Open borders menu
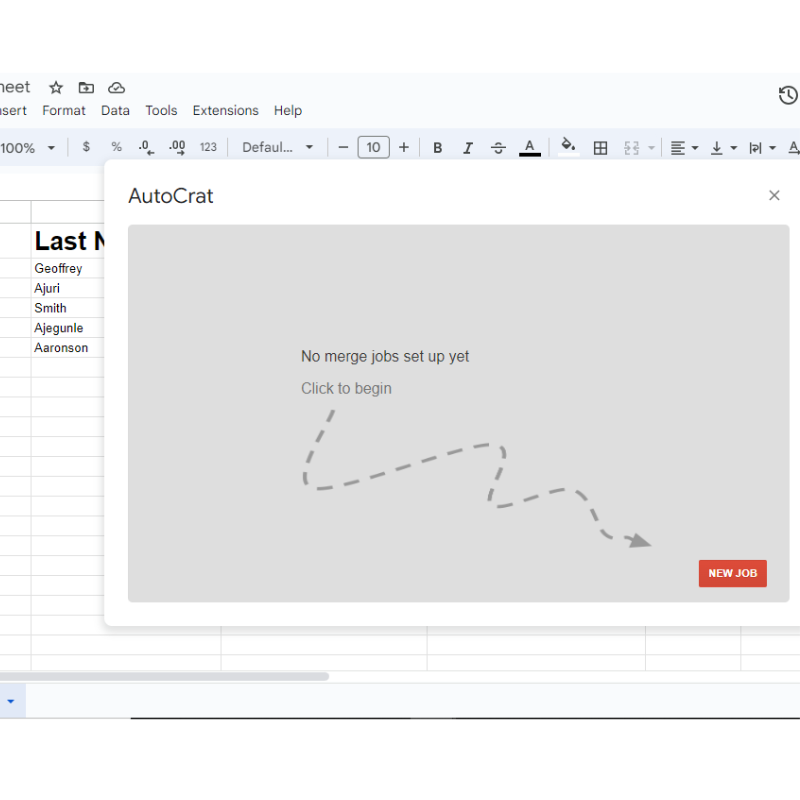800x800 pixels. [601, 148]
